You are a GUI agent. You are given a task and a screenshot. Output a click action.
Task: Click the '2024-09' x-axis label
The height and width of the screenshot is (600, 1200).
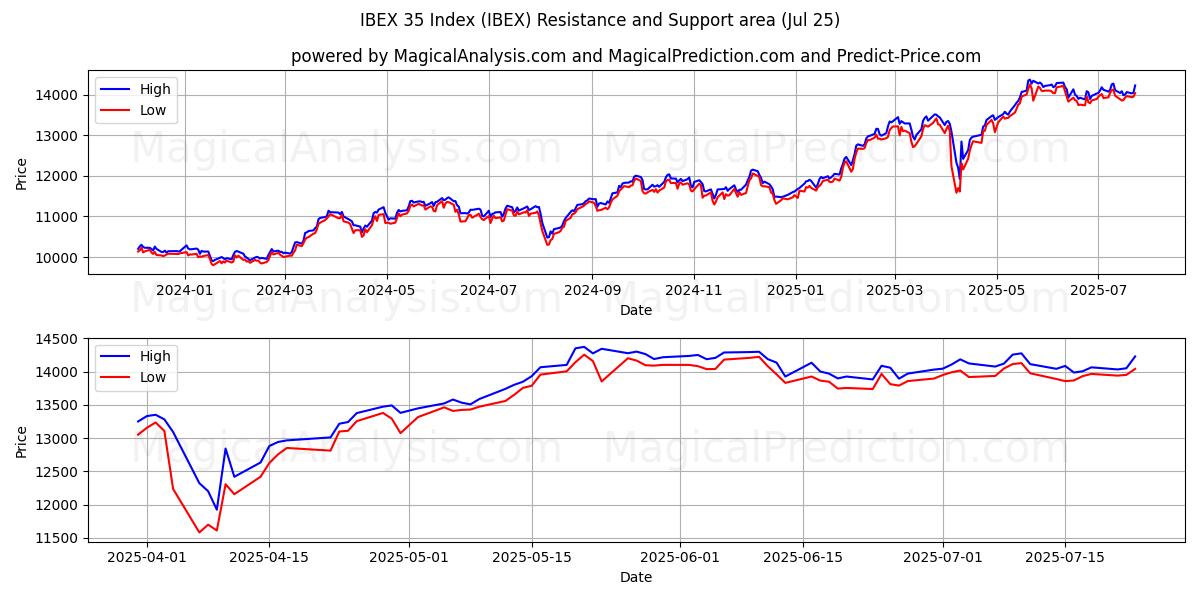[592, 290]
